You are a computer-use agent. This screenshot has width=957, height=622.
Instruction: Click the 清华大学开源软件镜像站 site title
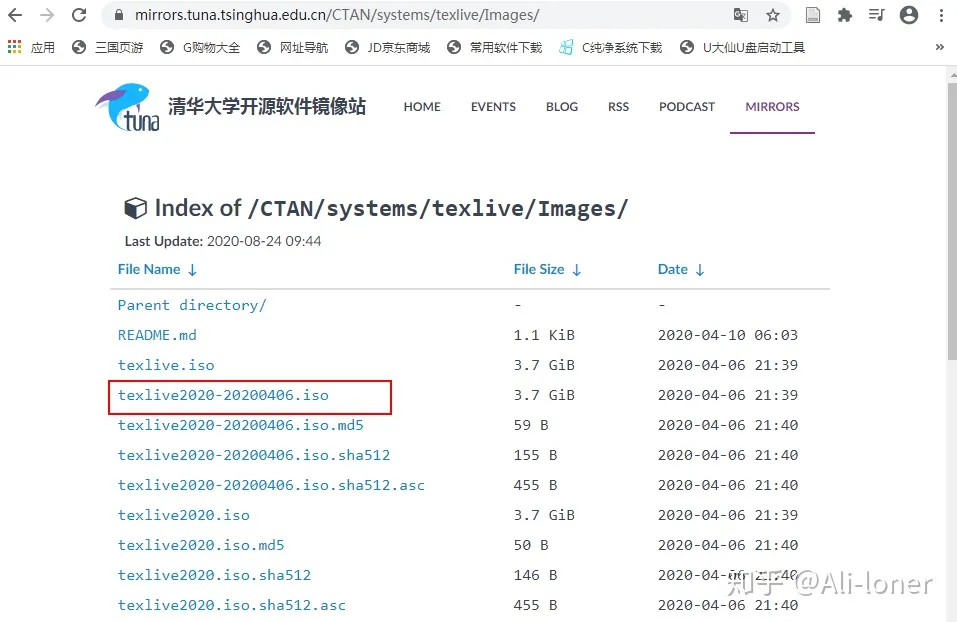(267, 106)
